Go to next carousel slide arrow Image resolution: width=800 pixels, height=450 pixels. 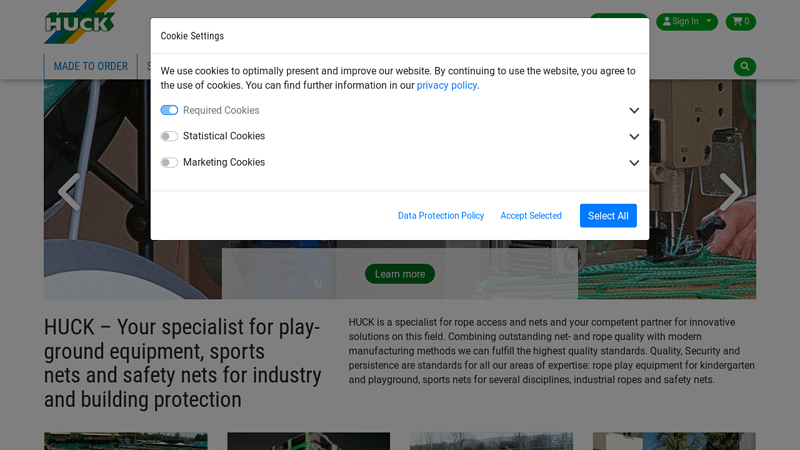tap(731, 191)
